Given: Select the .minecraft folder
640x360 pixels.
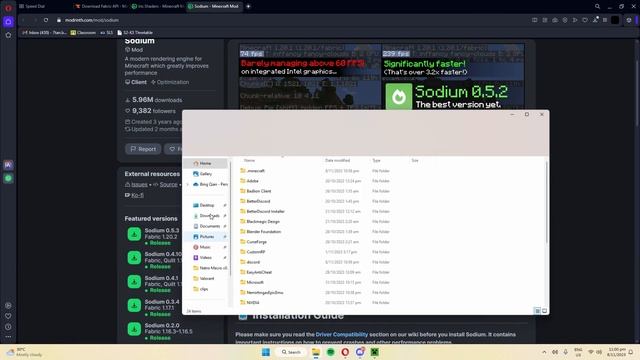Looking at the screenshot, I should click(256, 171).
